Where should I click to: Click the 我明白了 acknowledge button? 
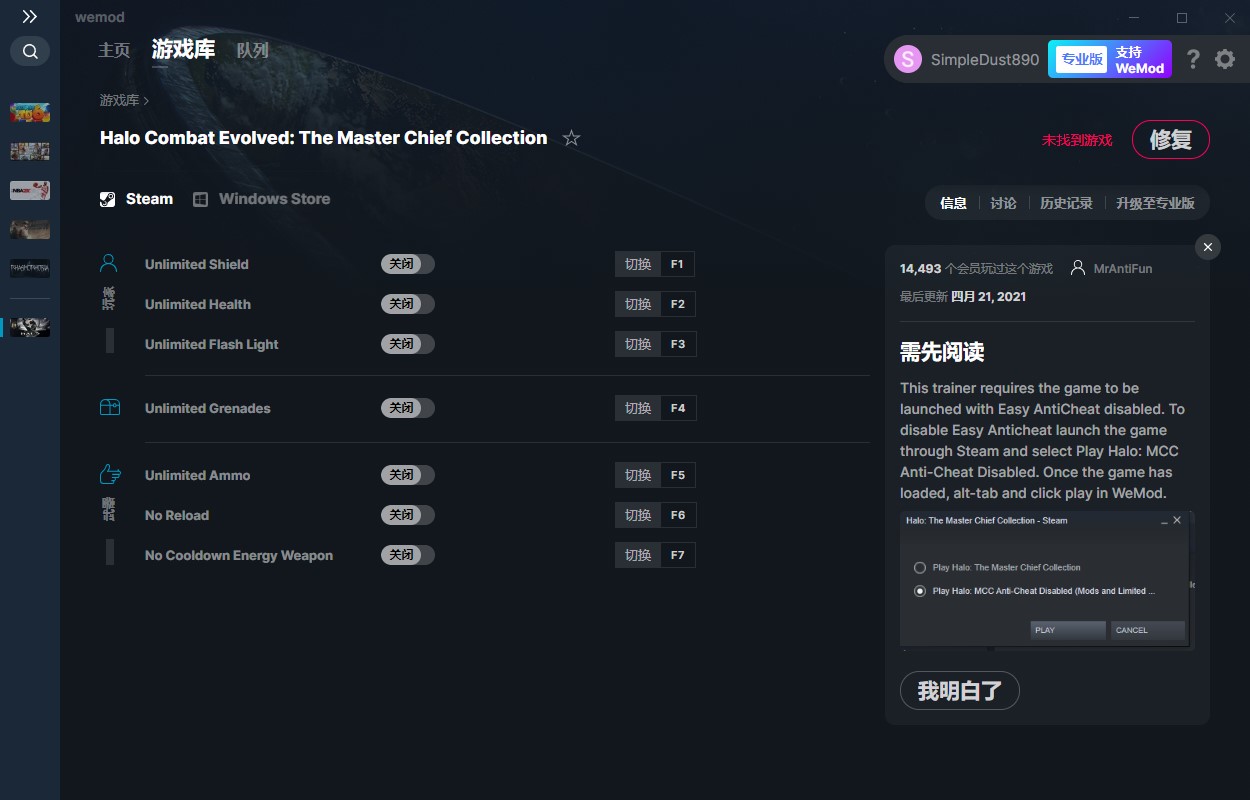(960, 690)
